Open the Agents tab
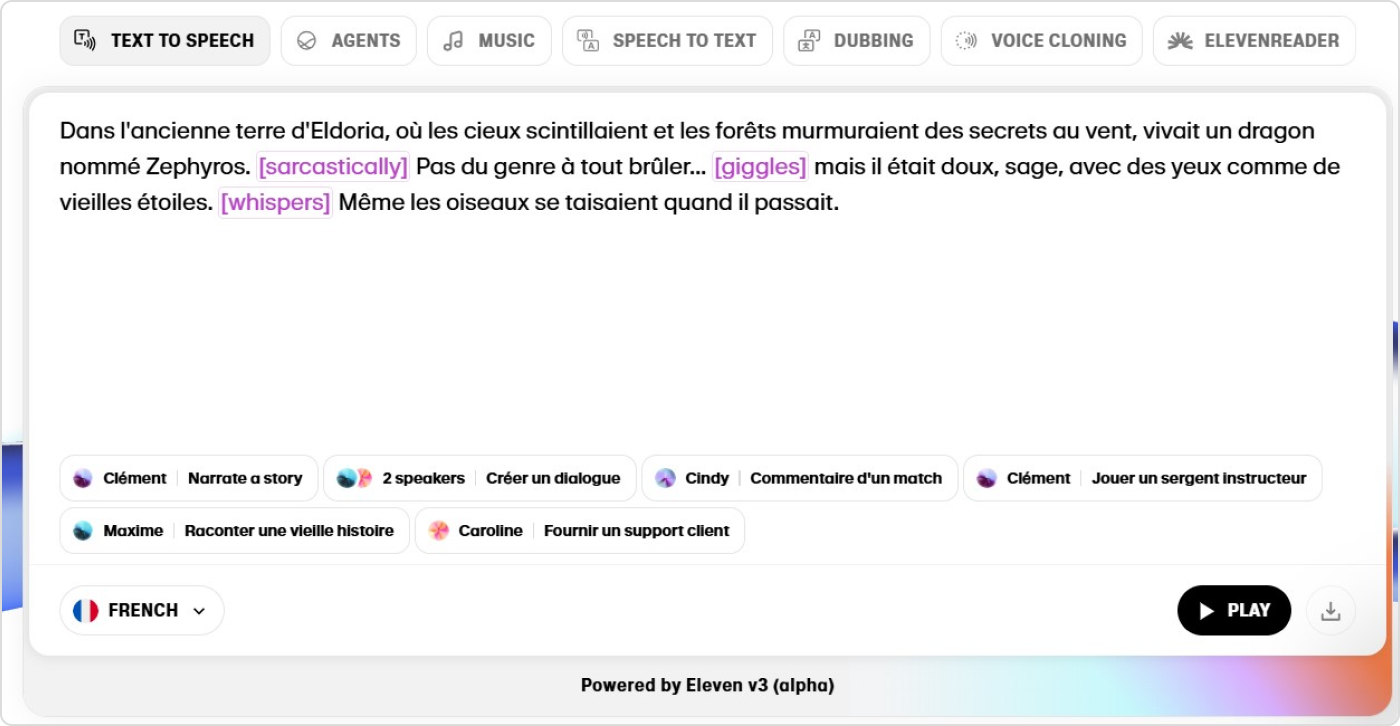The height and width of the screenshot is (726, 1400). click(x=348, y=41)
